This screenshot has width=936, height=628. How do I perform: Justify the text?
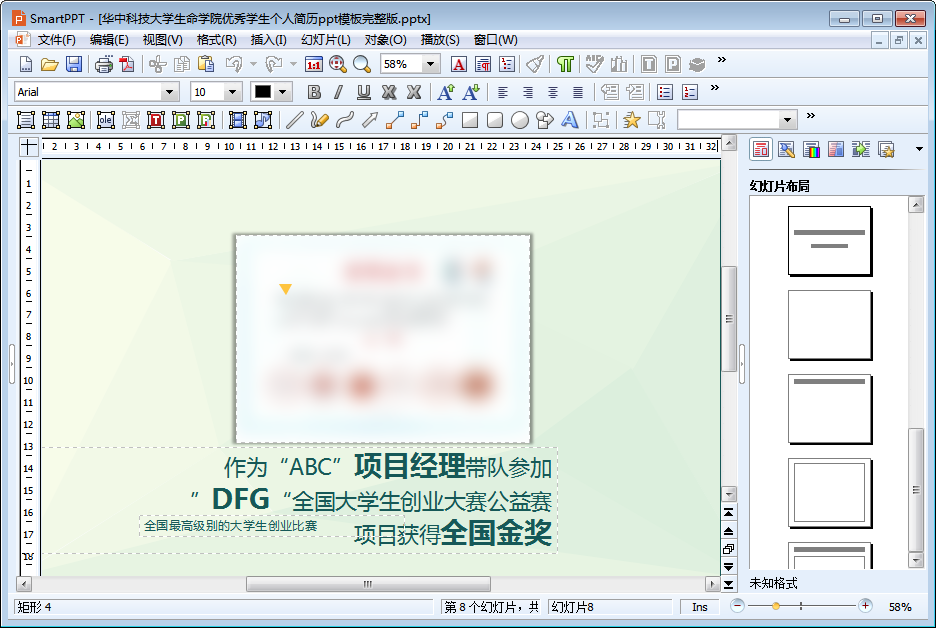click(x=578, y=92)
